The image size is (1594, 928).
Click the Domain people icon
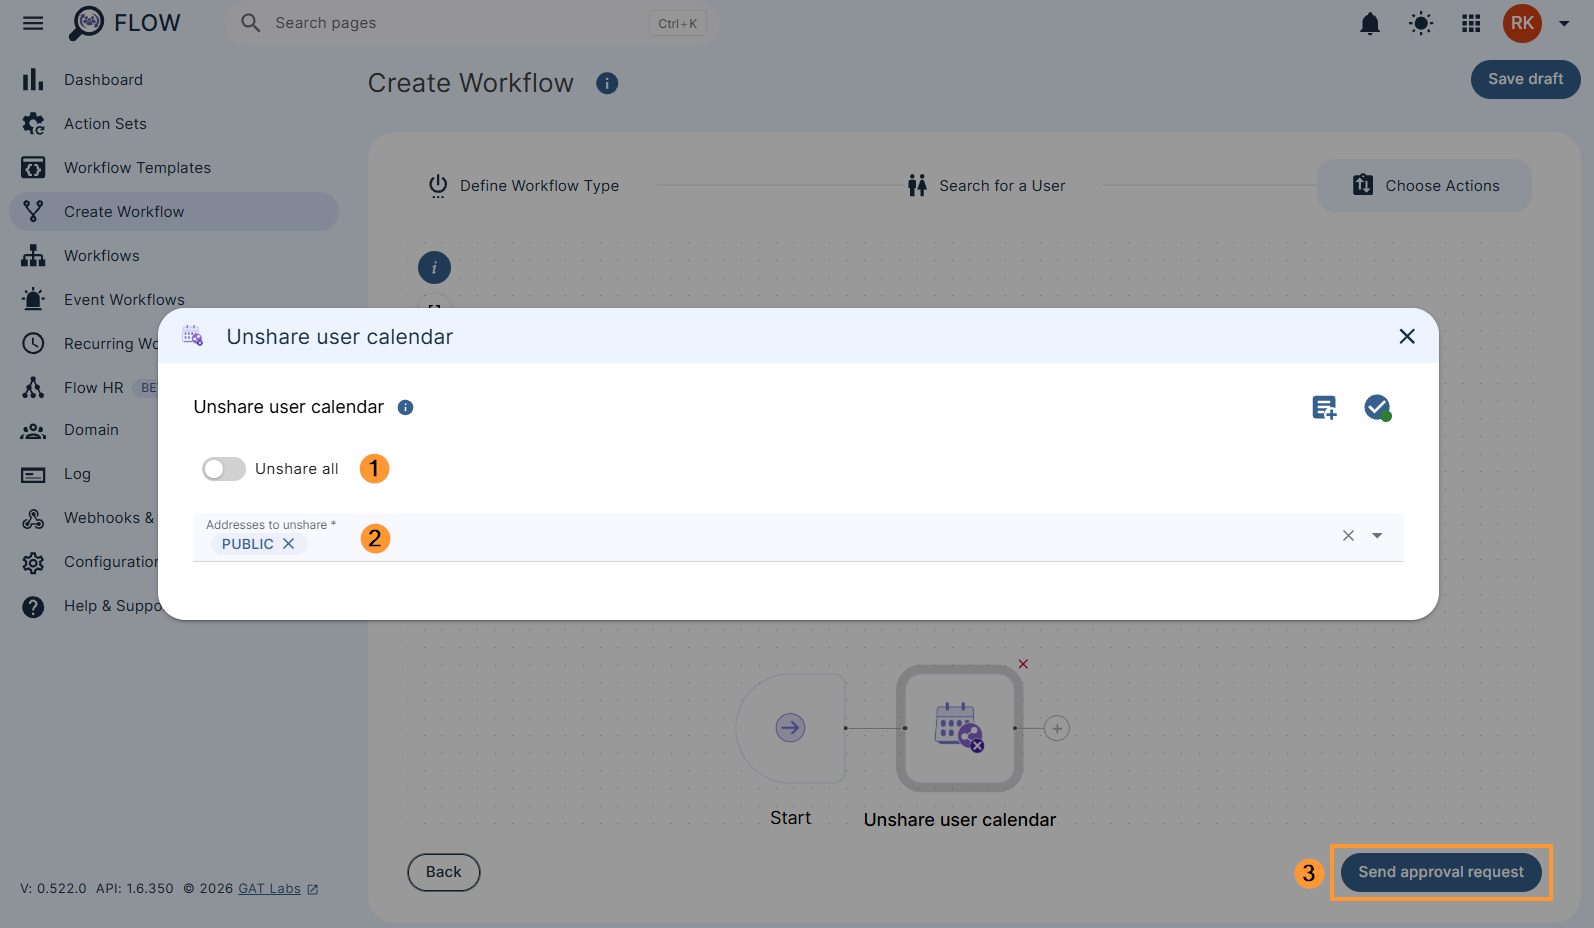click(33, 430)
